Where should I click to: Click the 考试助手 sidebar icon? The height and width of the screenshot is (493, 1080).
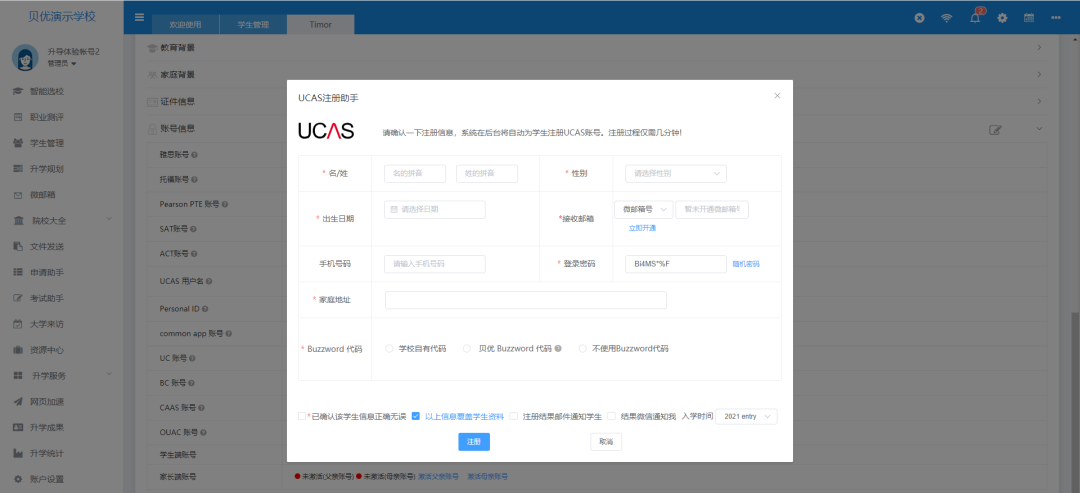point(19,298)
